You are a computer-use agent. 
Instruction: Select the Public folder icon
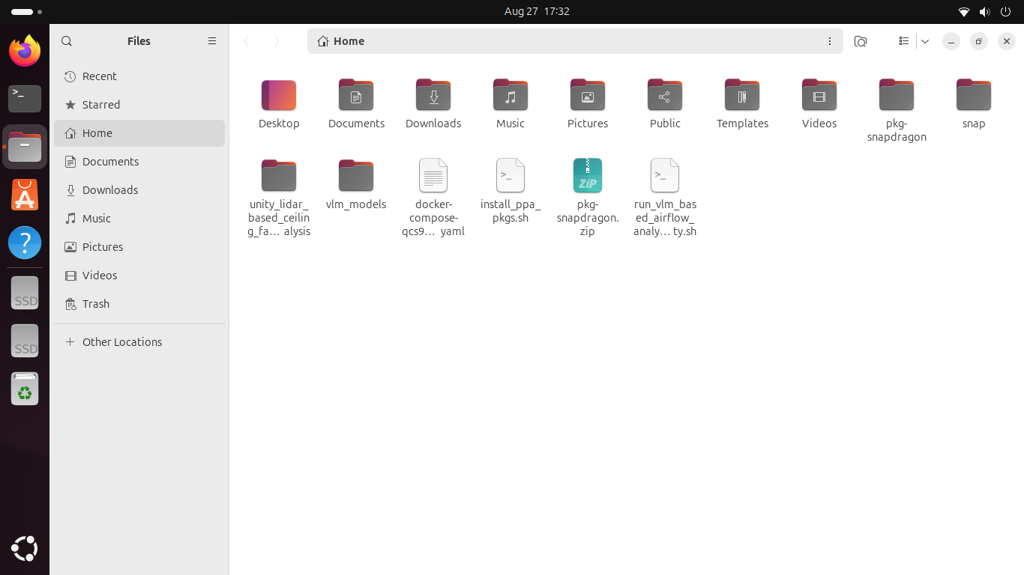665,95
